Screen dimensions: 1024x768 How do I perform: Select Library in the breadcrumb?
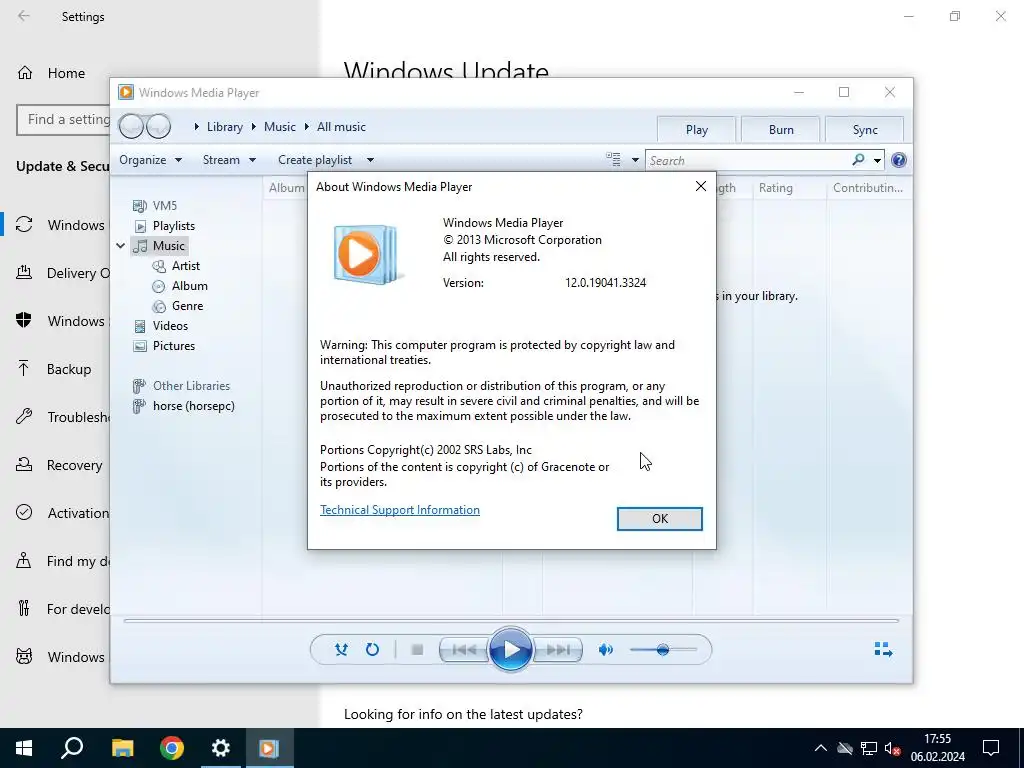(x=225, y=127)
